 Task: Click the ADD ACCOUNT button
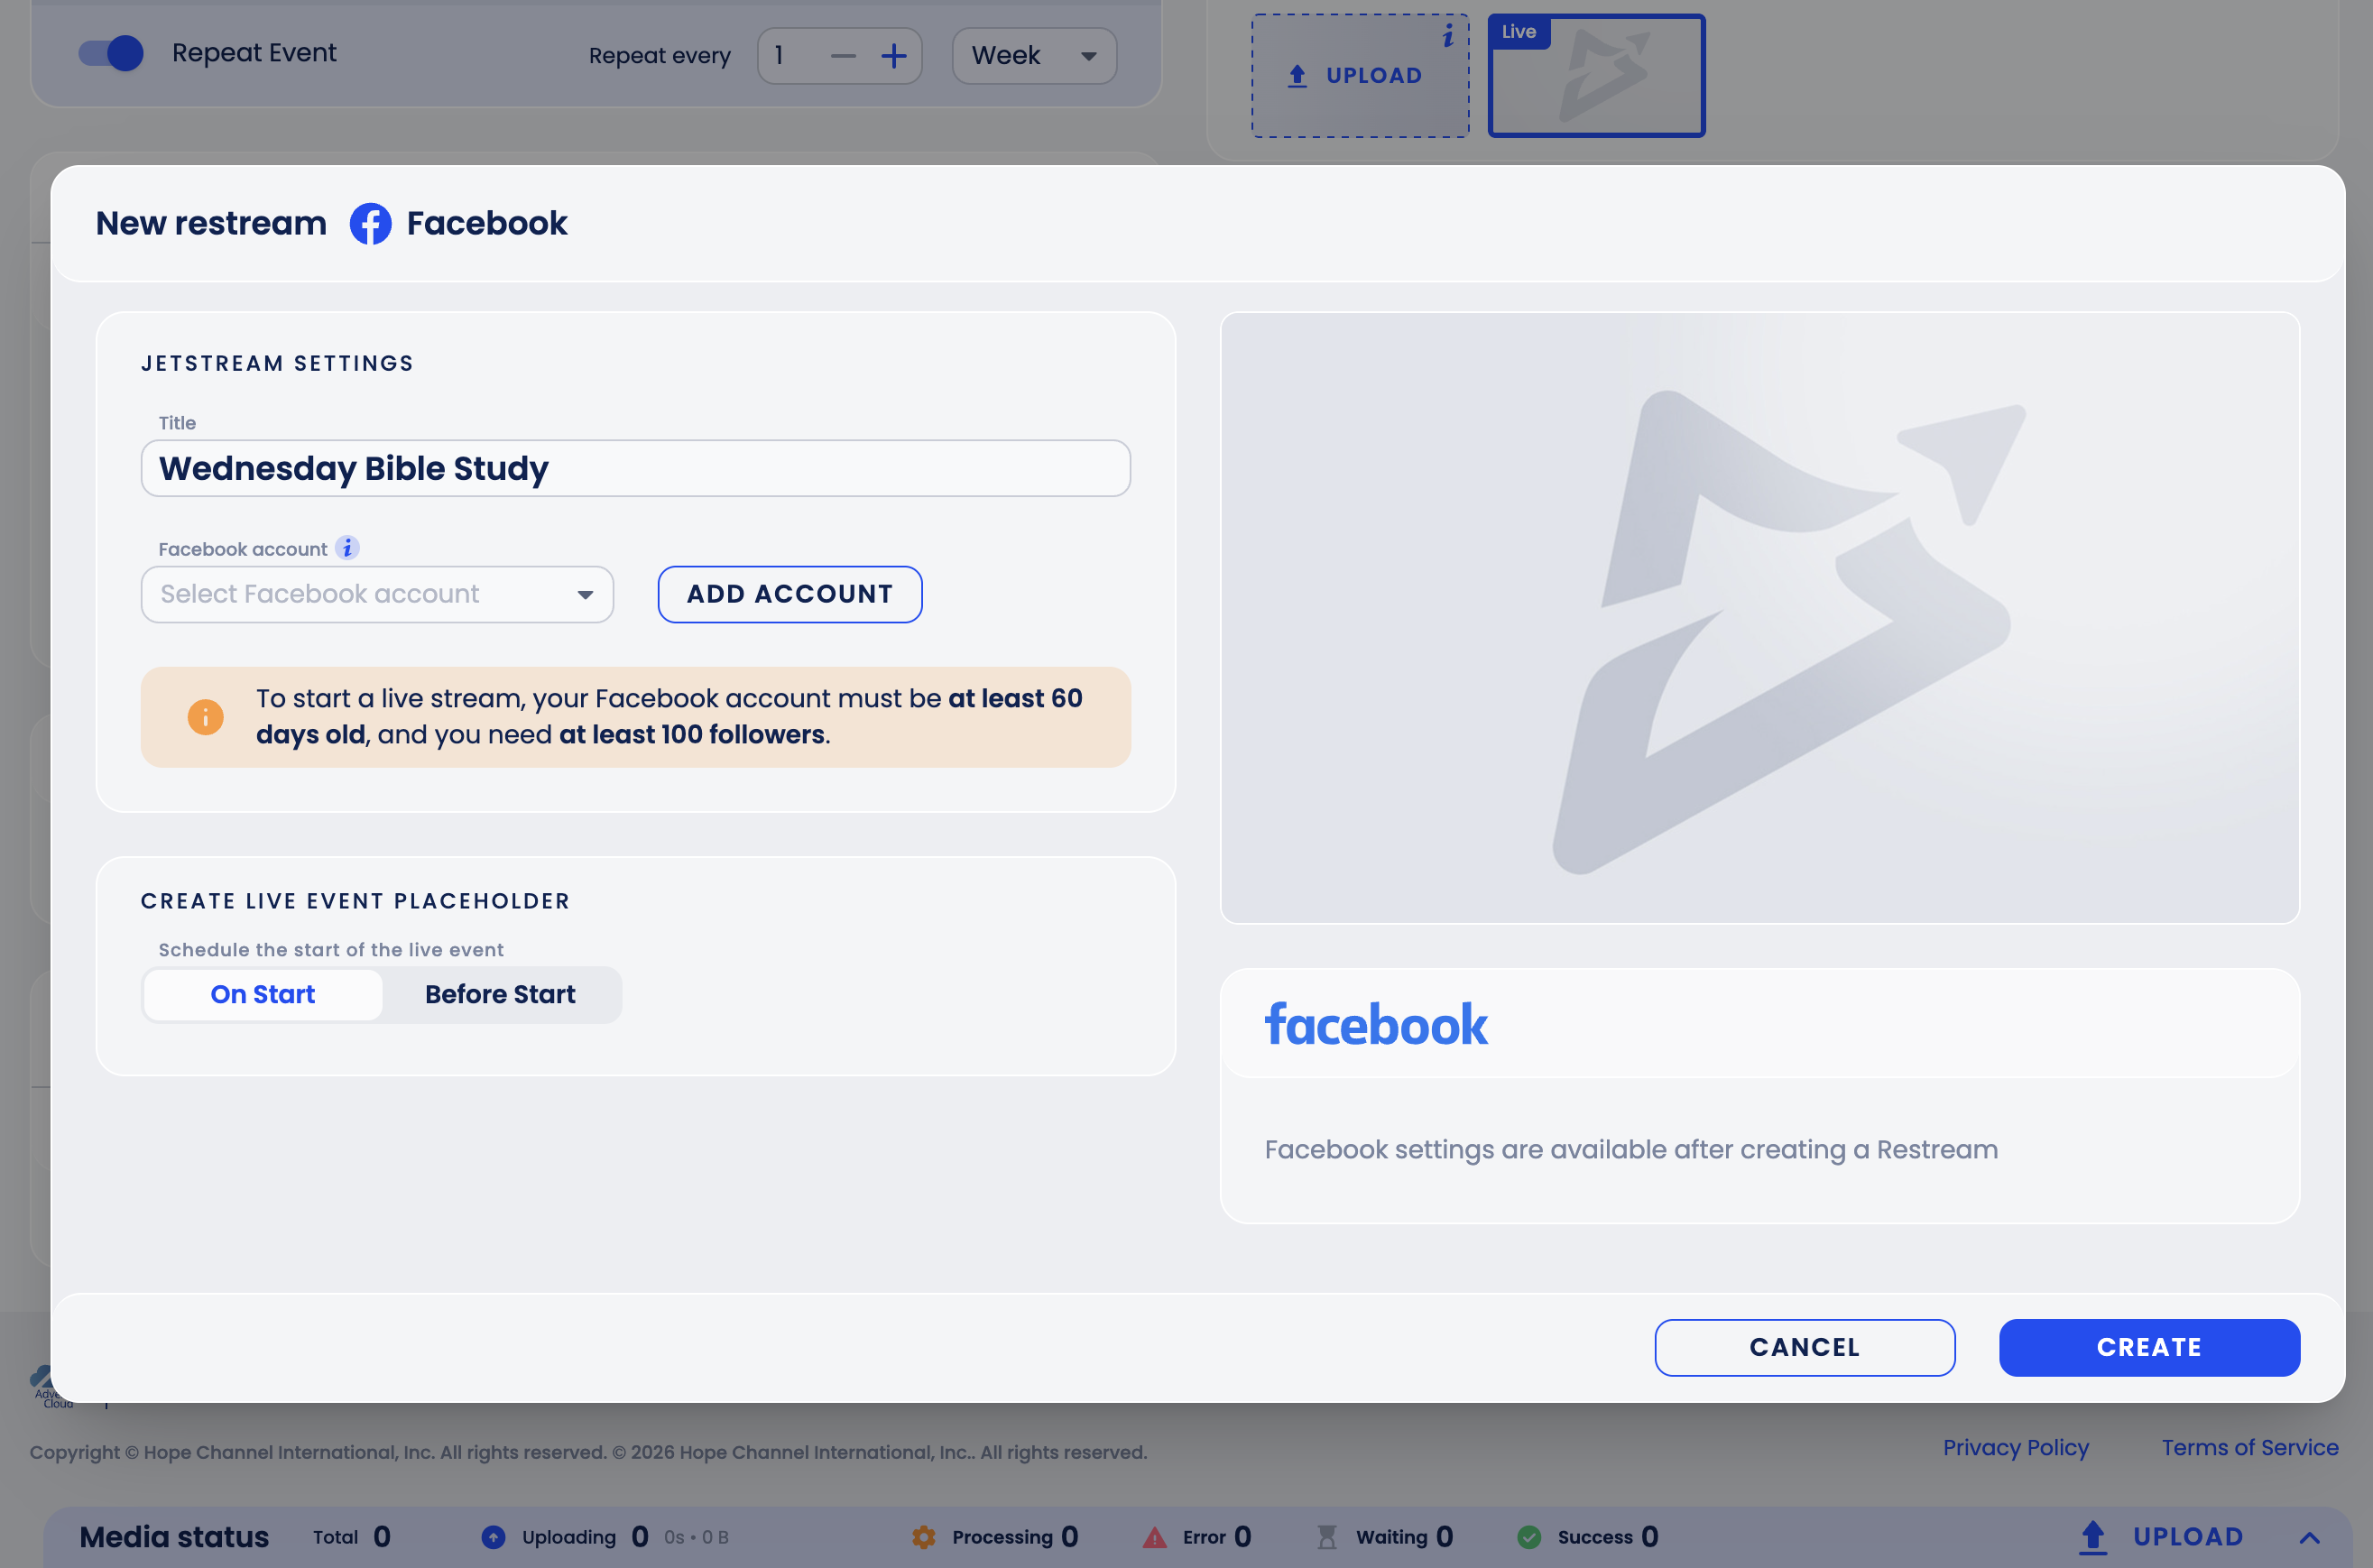790,594
